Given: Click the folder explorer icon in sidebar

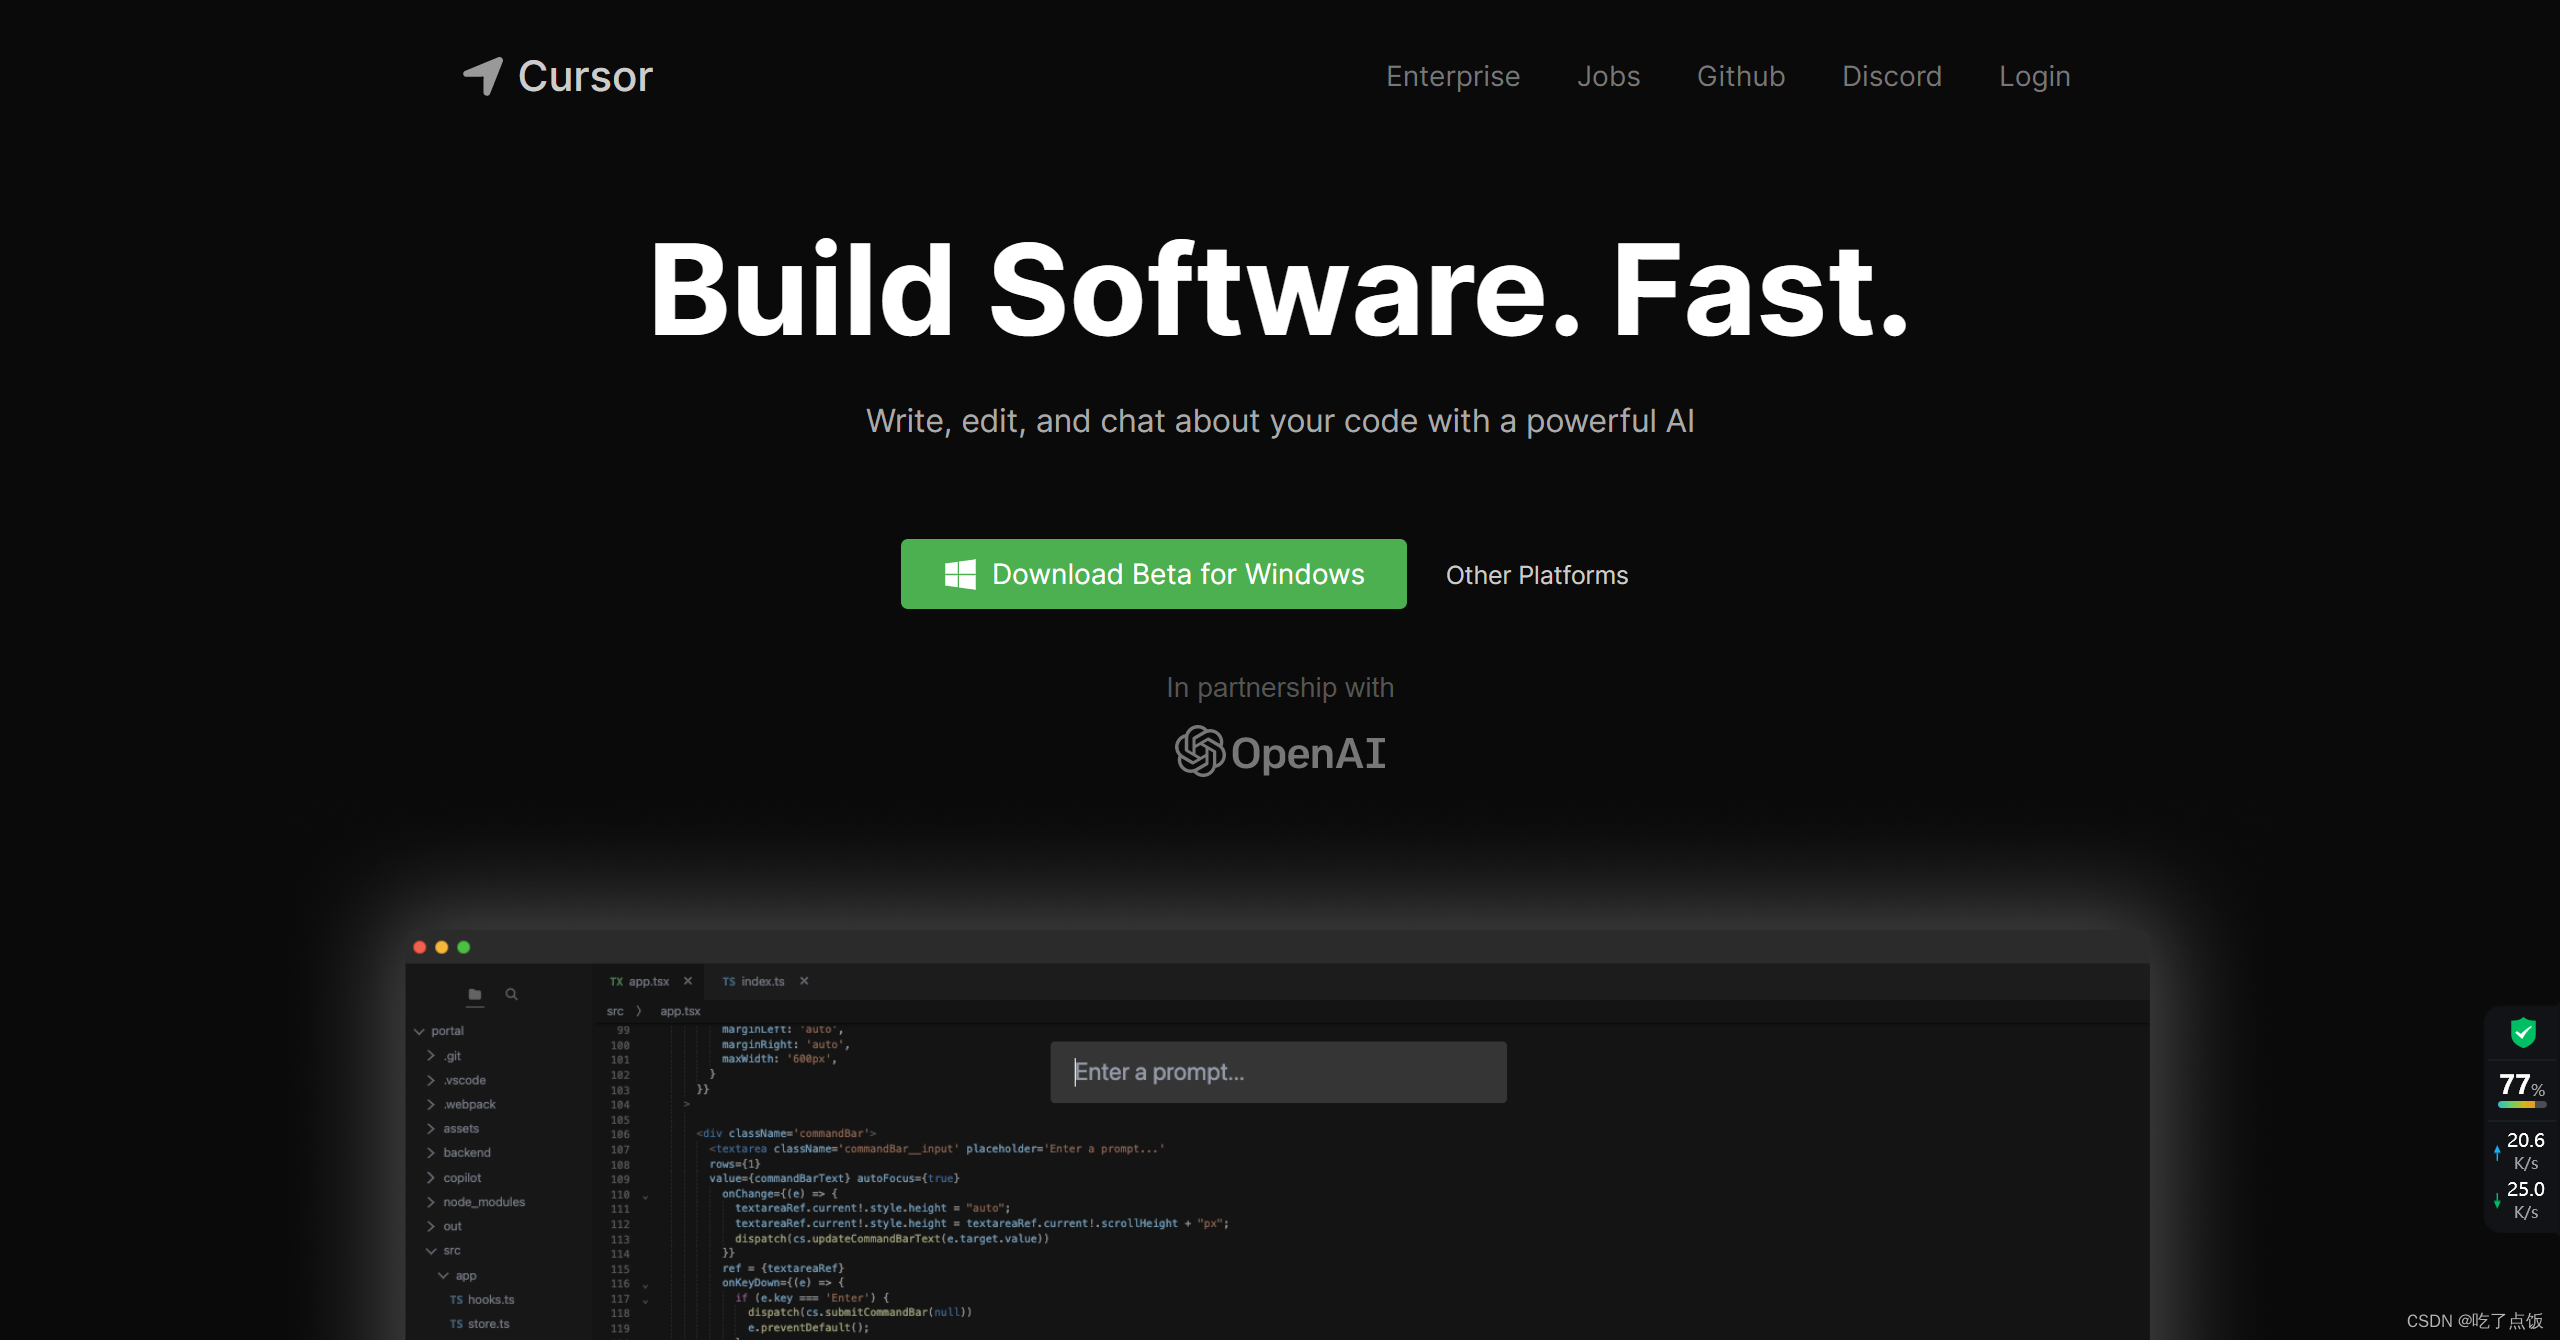Looking at the screenshot, I should pyautogui.click(x=475, y=994).
